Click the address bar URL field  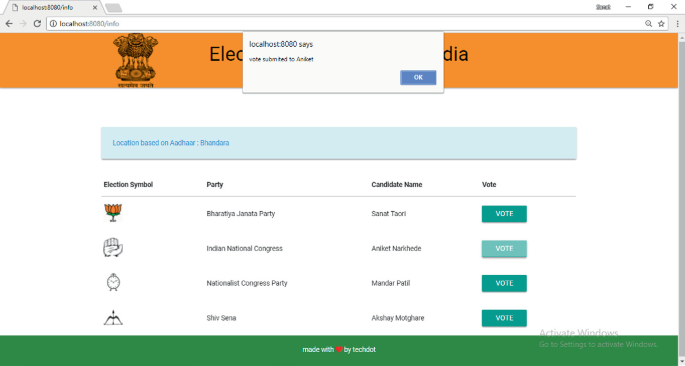pos(345,24)
